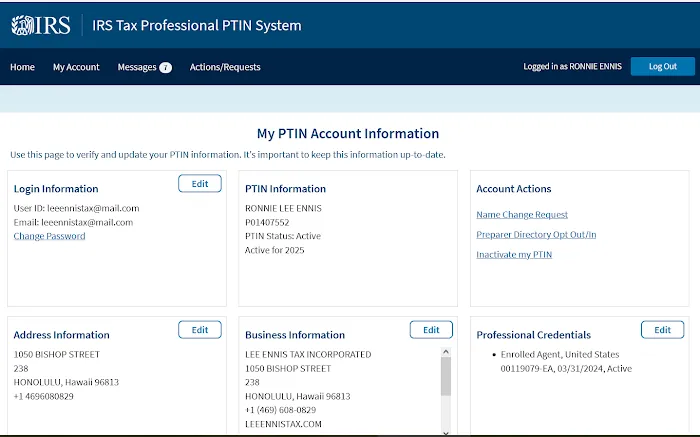The image size is (700, 437).
Task: Edit Professional Credentials
Action: point(662,330)
